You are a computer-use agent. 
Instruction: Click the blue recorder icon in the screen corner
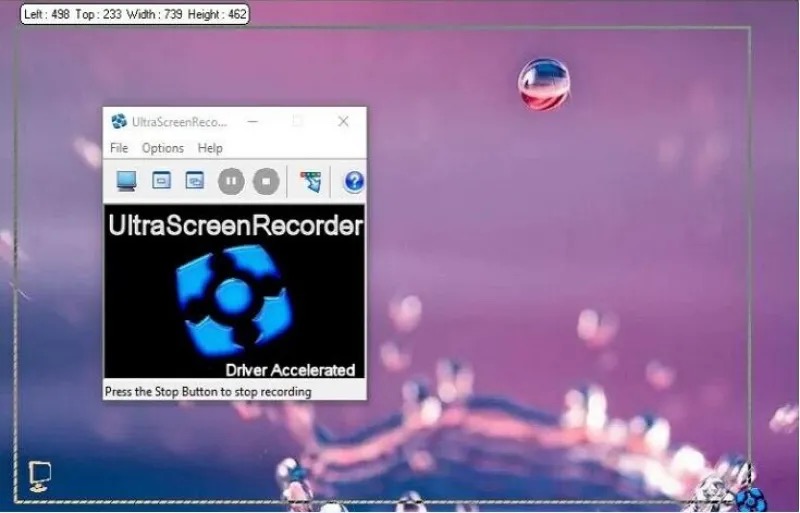point(751,499)
